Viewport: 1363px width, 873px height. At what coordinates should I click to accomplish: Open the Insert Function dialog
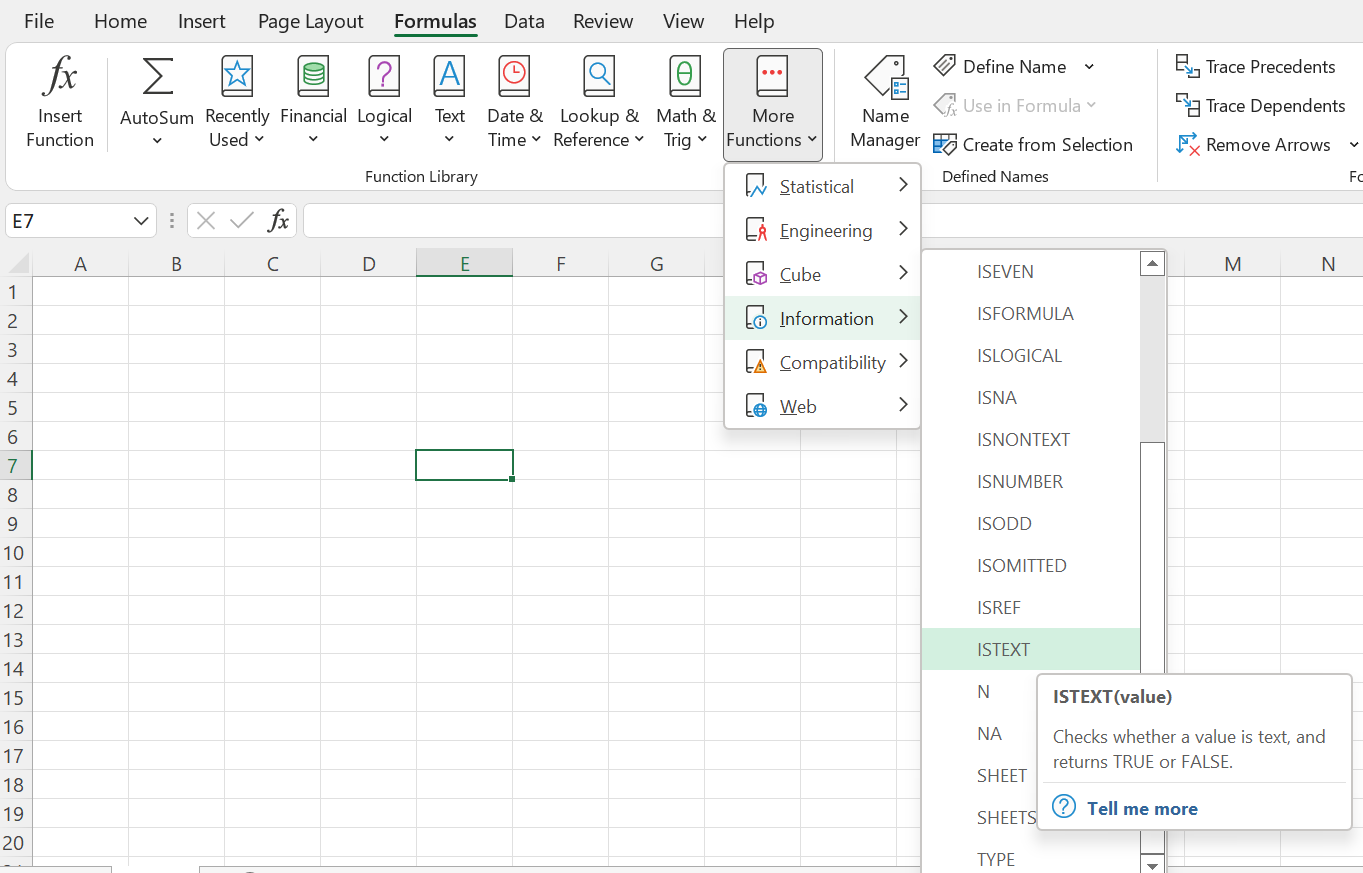click(60, 103)
